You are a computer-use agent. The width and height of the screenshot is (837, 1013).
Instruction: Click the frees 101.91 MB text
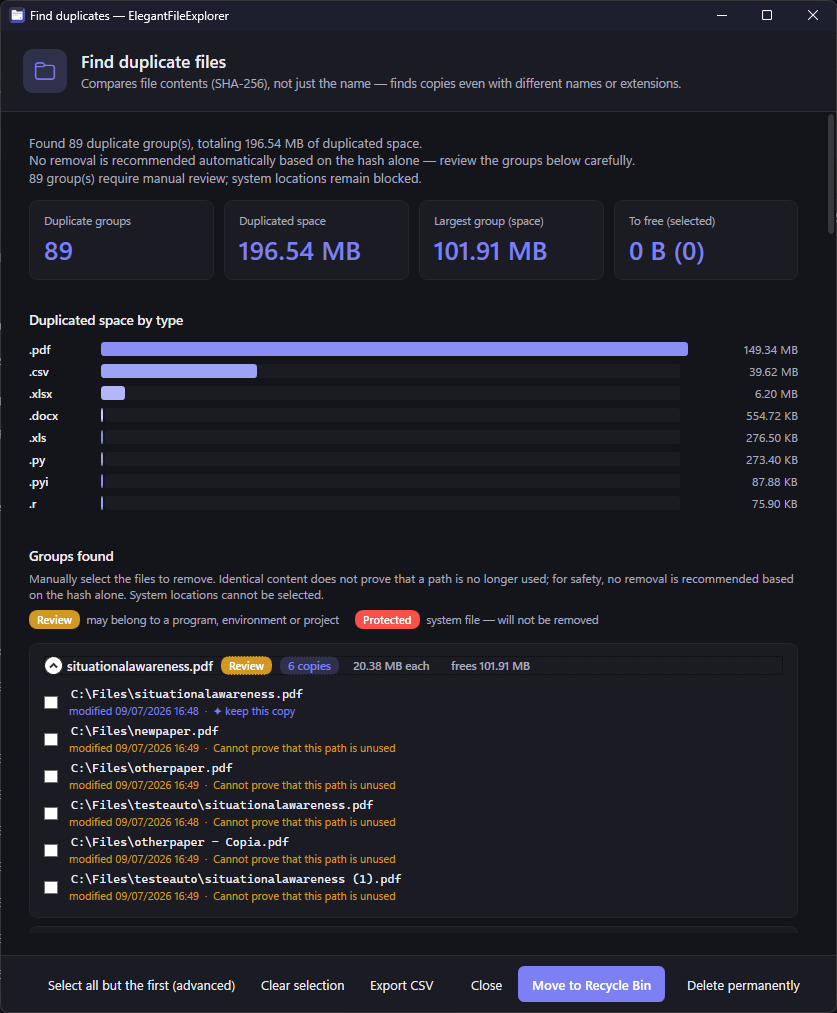490,666
